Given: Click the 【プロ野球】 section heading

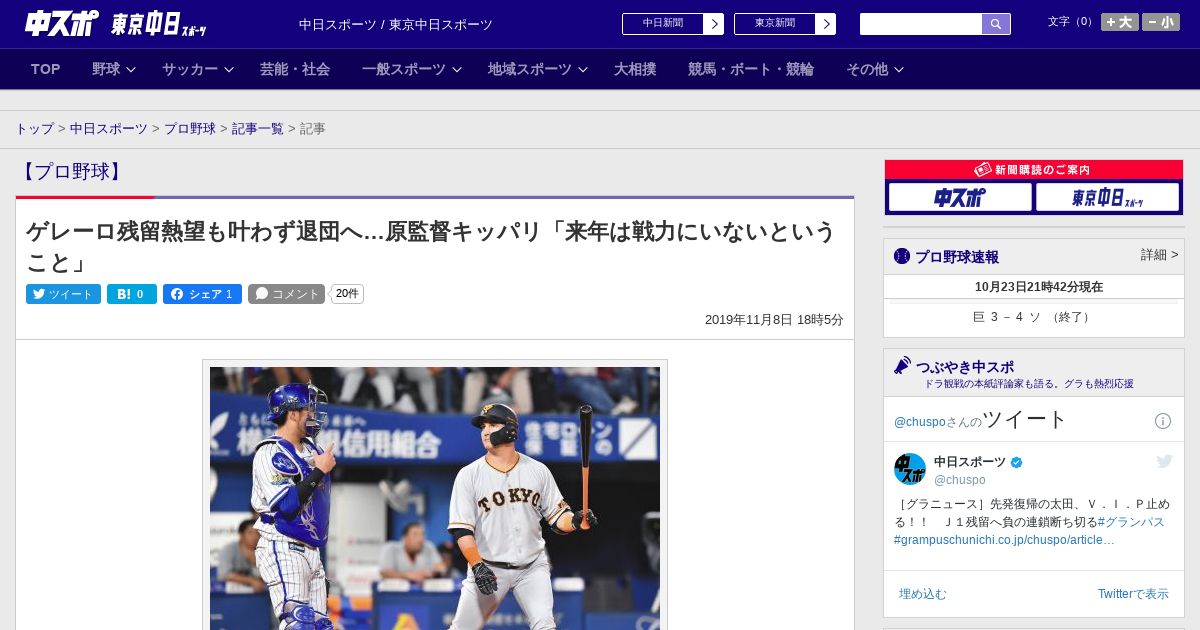Looking at the screenshot, I should pos(72,171).
